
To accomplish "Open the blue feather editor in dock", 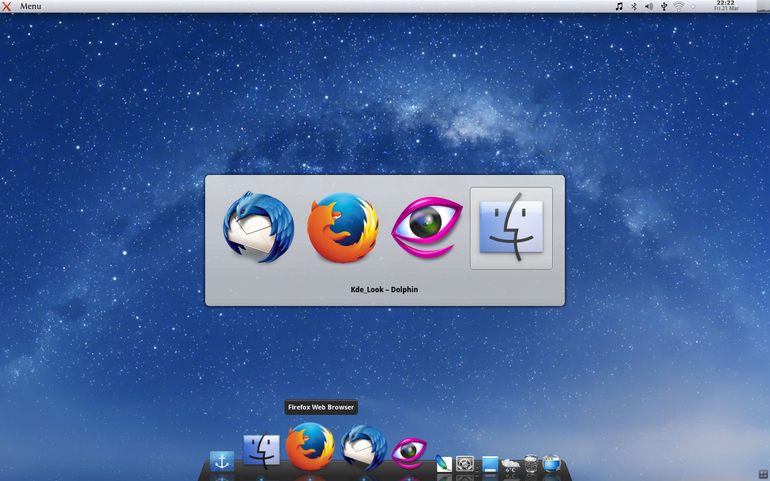I will pos(444,463).
